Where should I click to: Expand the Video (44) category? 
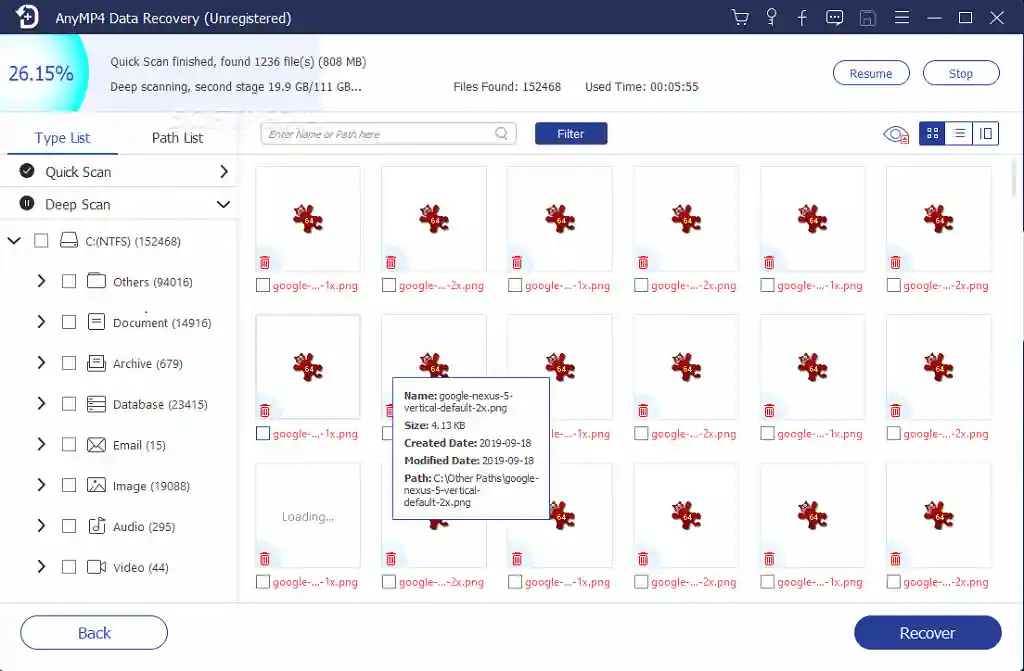41,567
